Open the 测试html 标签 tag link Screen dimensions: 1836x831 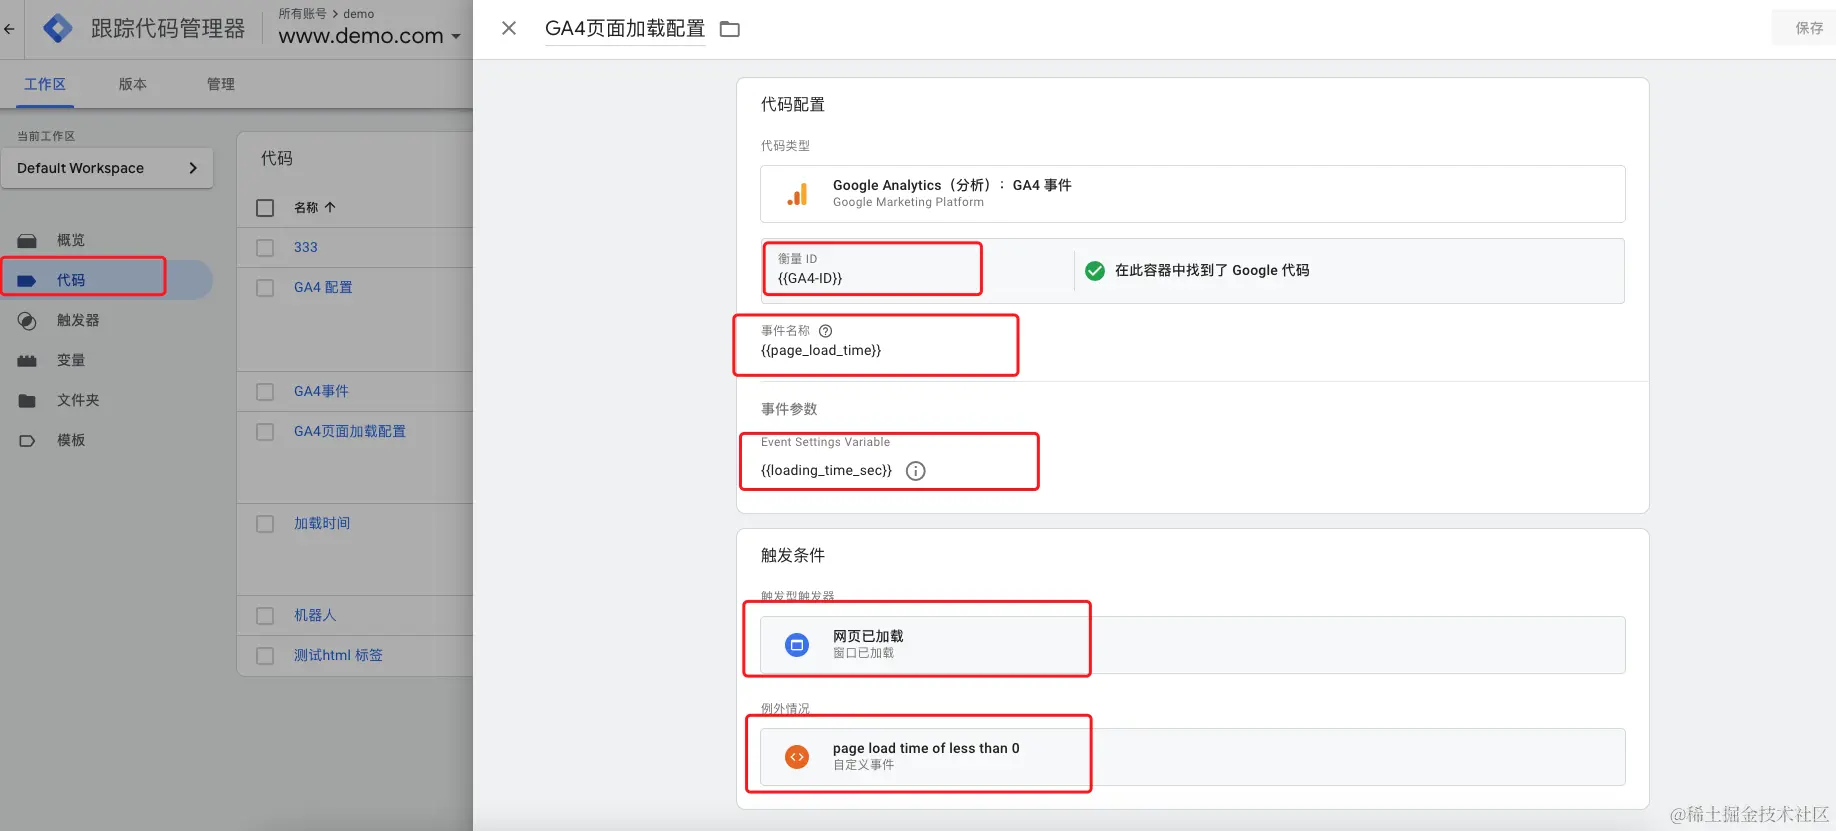point(338,655)
